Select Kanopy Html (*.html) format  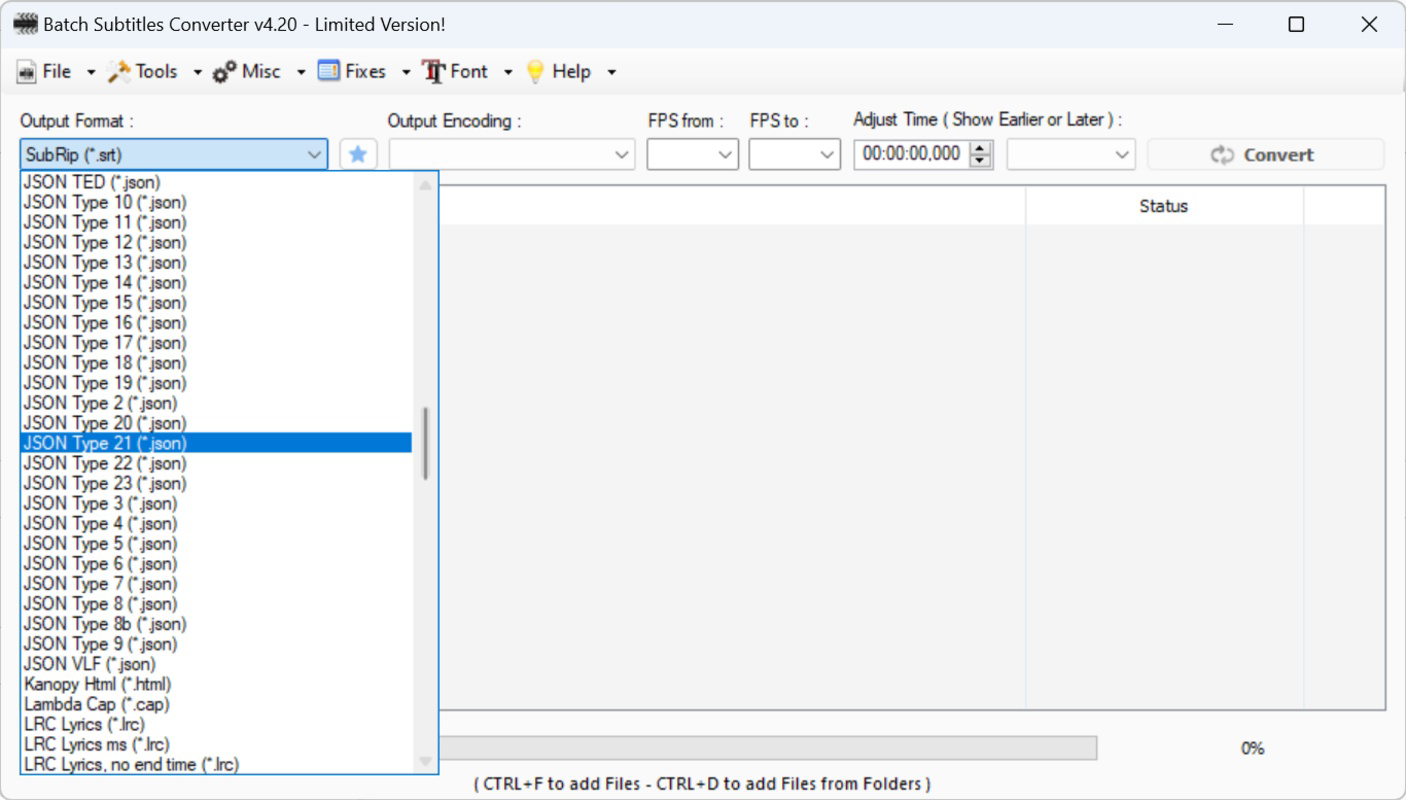point(216,684)
